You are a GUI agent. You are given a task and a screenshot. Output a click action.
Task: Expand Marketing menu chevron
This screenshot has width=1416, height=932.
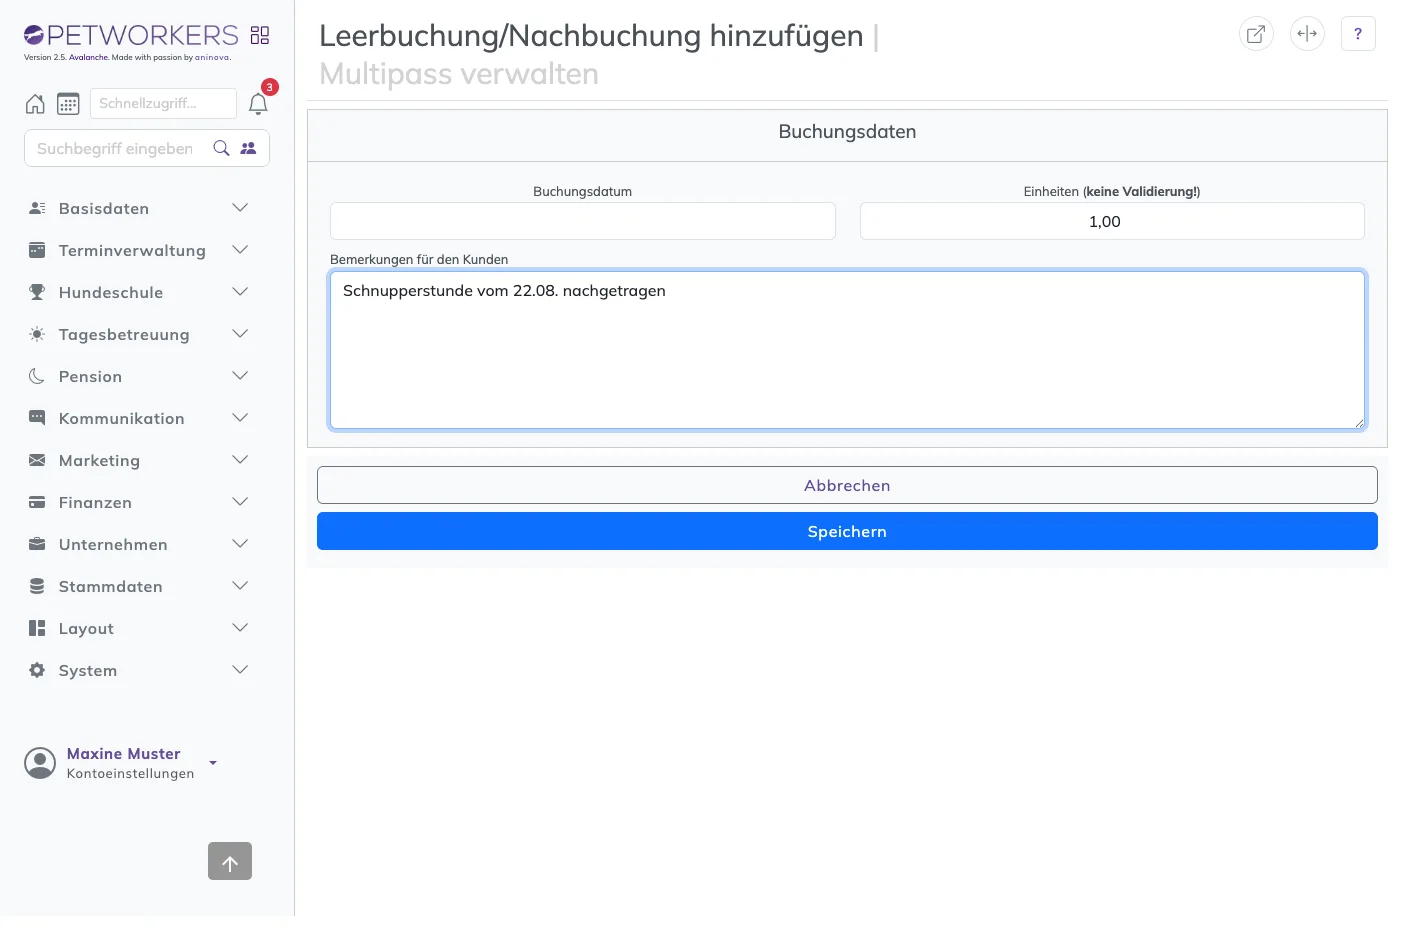coord(240,460)
